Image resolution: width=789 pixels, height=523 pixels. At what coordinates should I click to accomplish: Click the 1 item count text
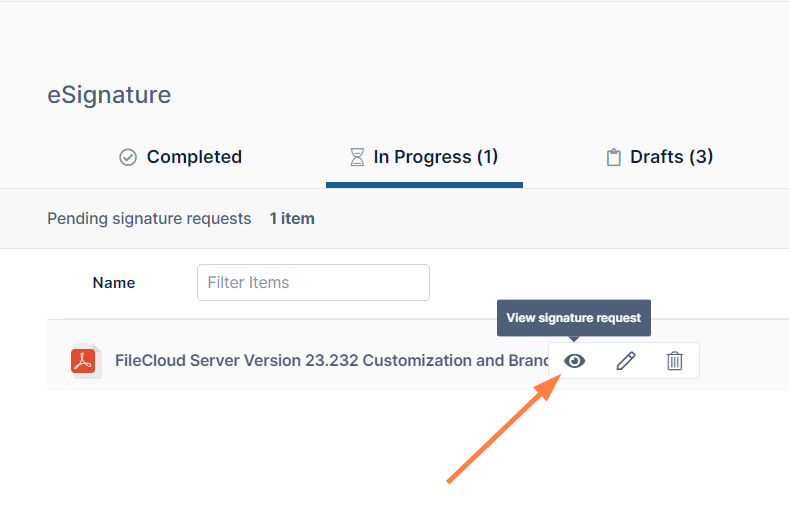(x=292, y=218)
